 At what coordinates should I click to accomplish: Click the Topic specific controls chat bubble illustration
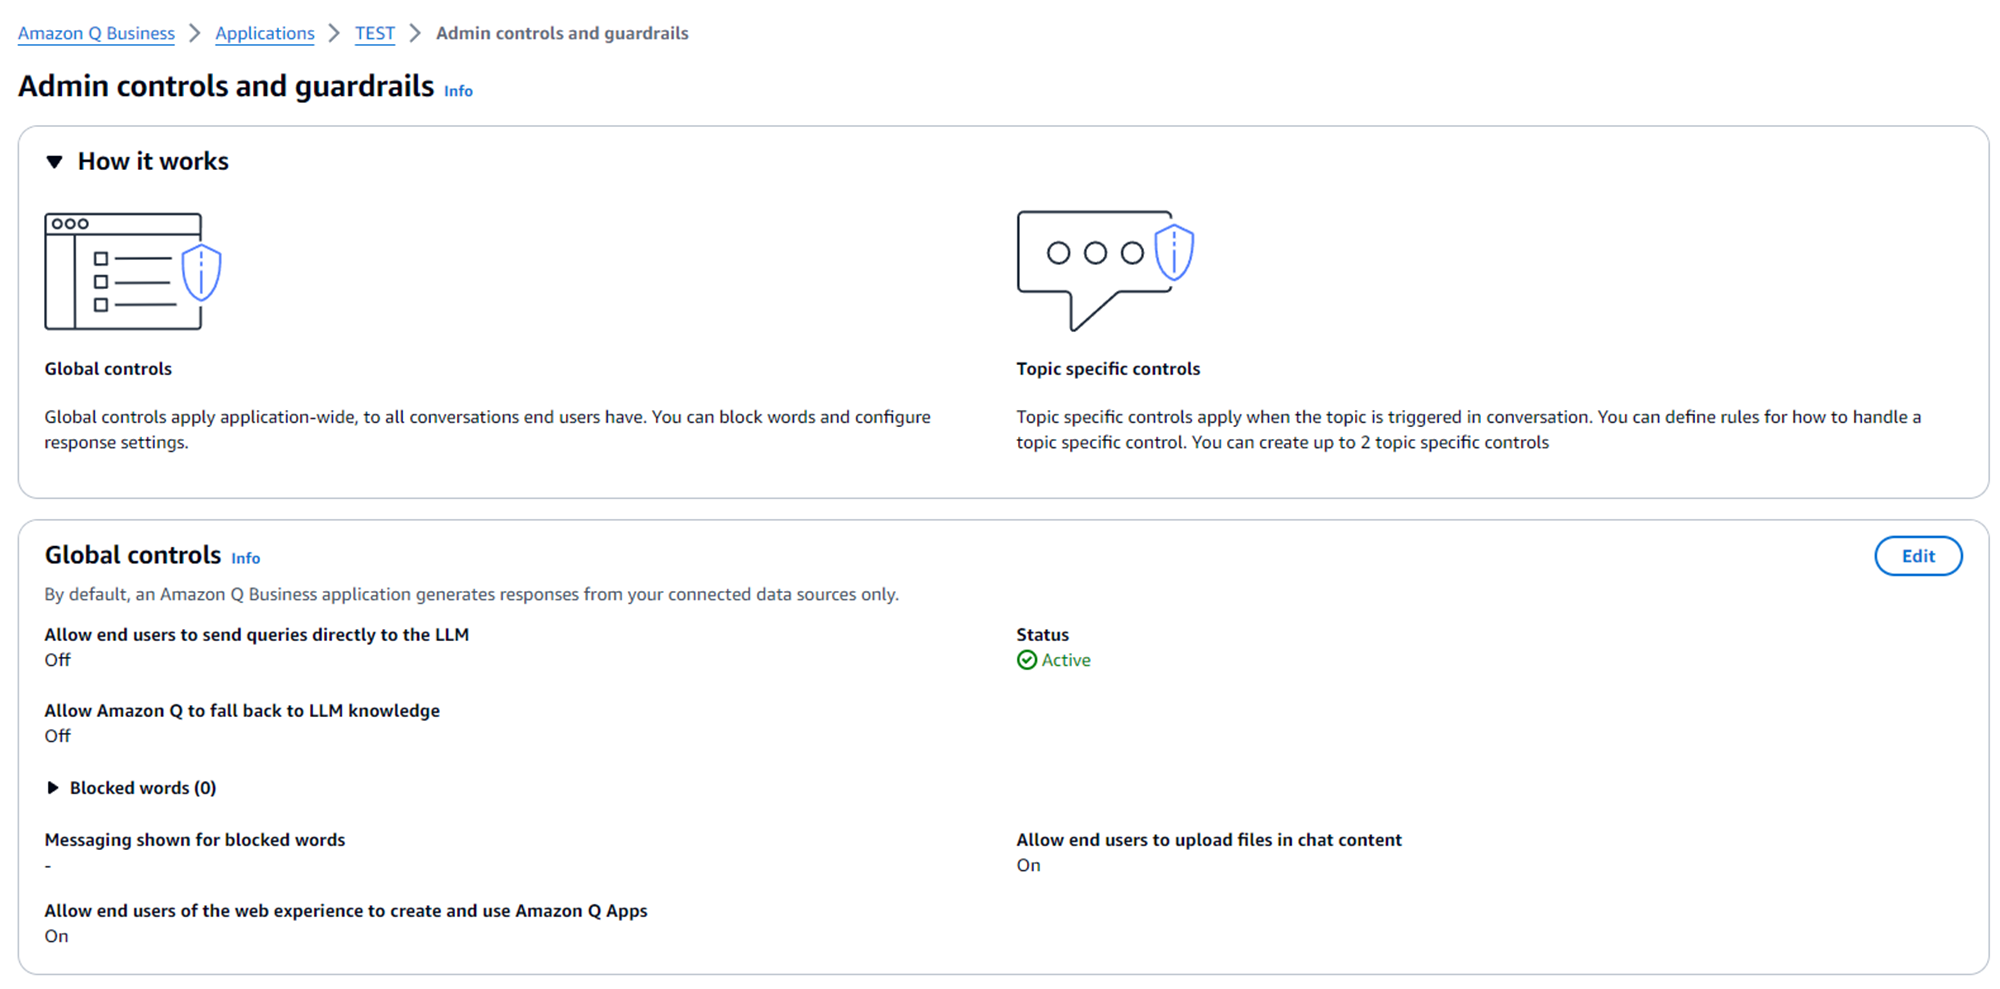pos(1104,268)
